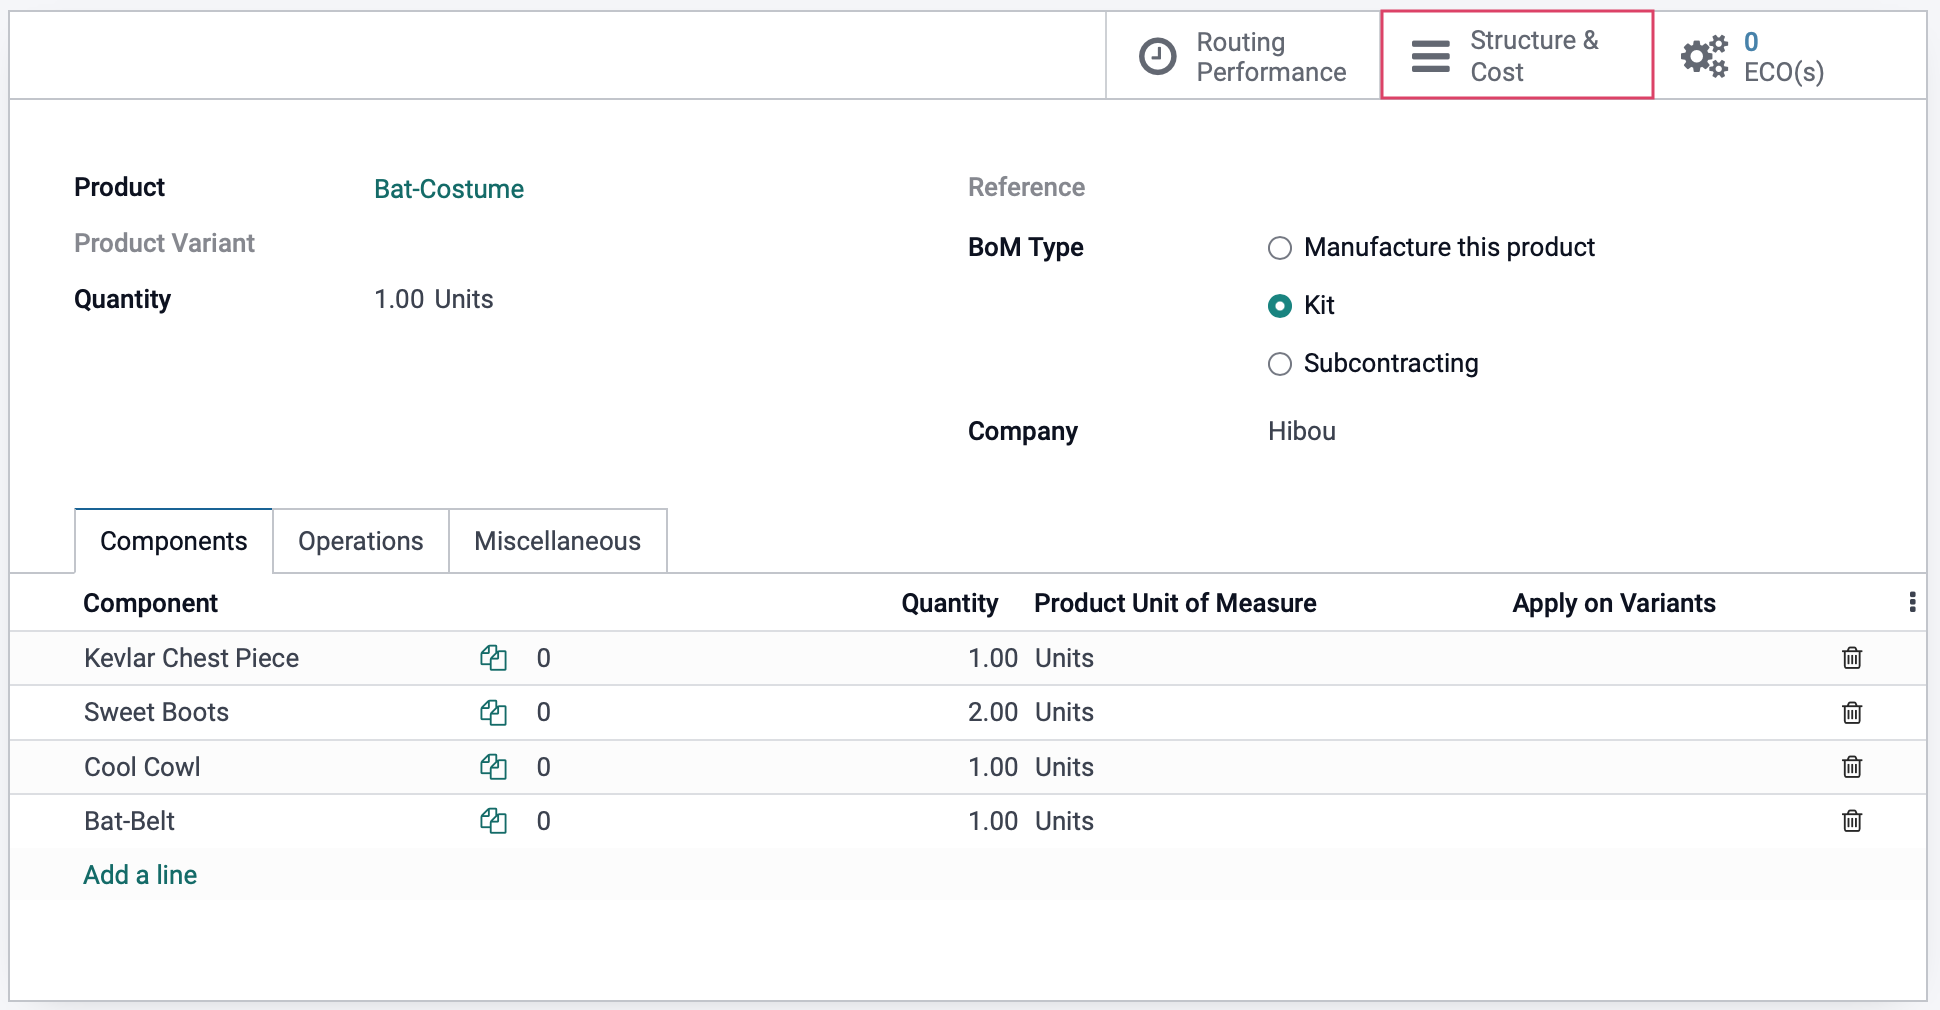
Task: Open the Structure & Cost label
Action: (x=1534, y=56)
